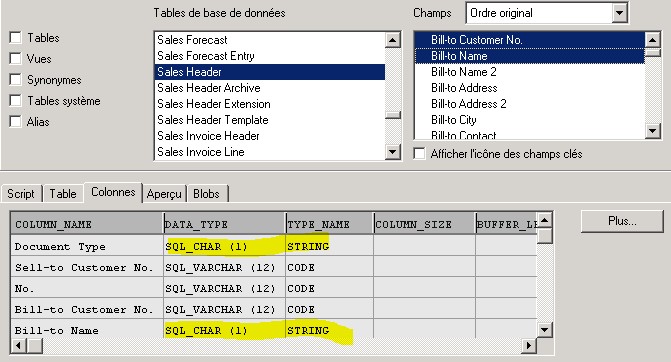
Task: Select the Document Type row cell
Action: (87, 246)
